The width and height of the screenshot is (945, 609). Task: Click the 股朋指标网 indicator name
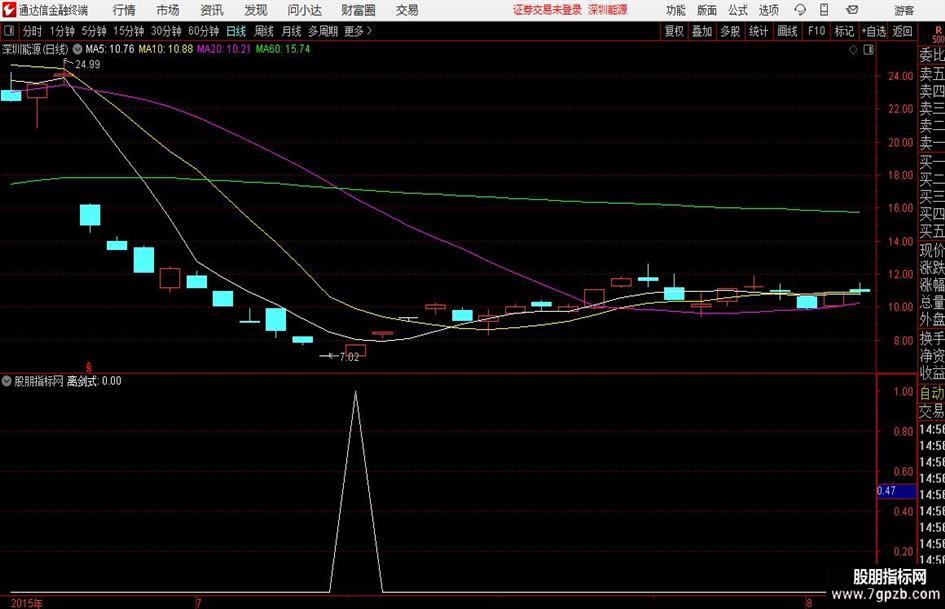tap(39, 381)
